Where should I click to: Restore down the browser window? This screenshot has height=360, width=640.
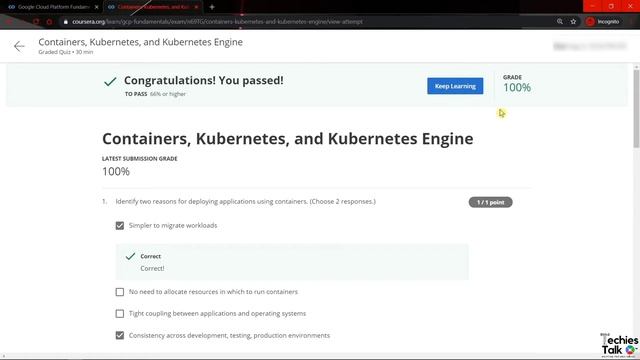[611, 6]
